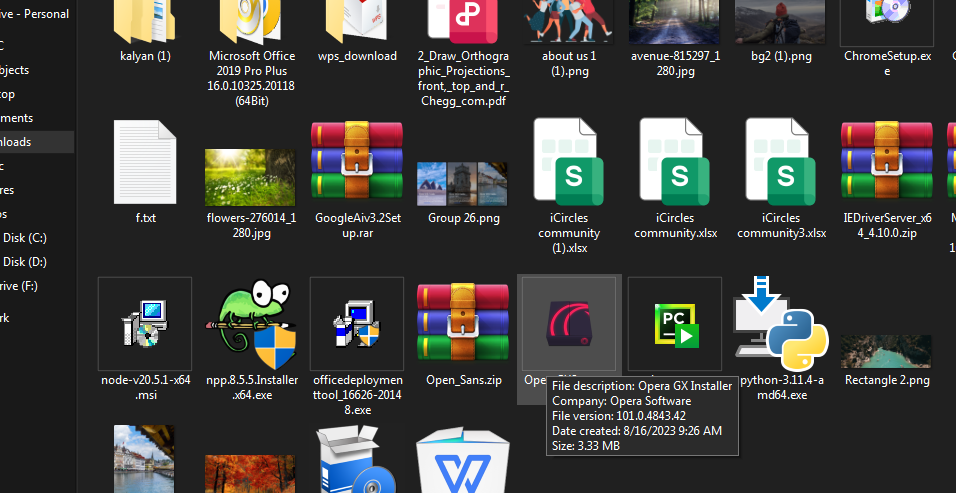
Task: Open Drive (F:) in the sidebar
Action: [20, 286]
